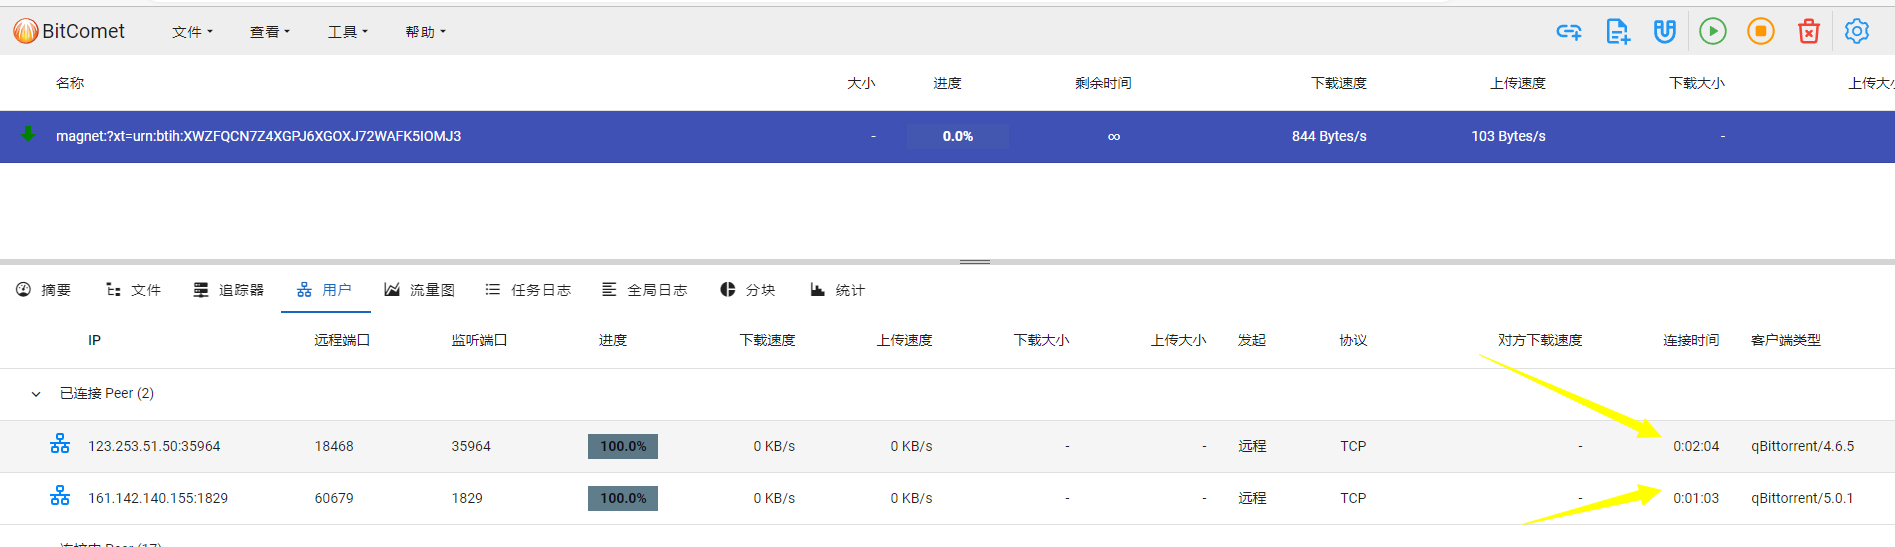Click the BitComet logo icon
The image size is (1895, 547).
click(25, 32)
